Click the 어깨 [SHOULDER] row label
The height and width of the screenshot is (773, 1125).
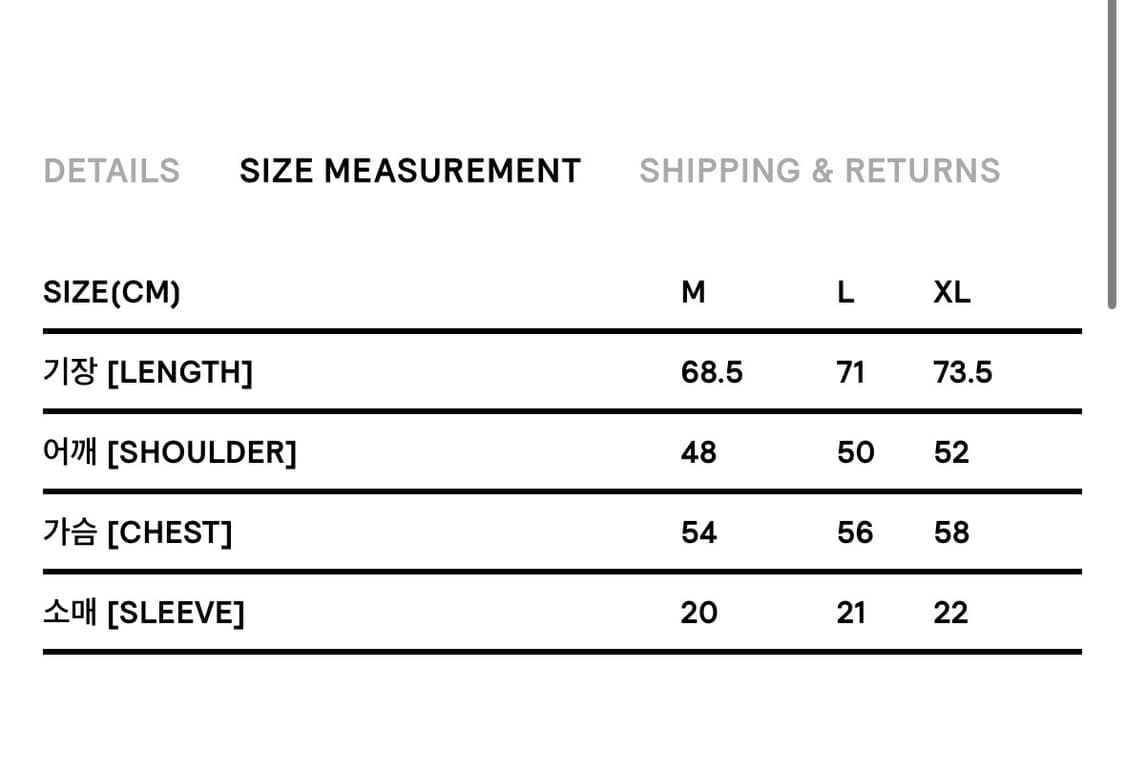170,452
